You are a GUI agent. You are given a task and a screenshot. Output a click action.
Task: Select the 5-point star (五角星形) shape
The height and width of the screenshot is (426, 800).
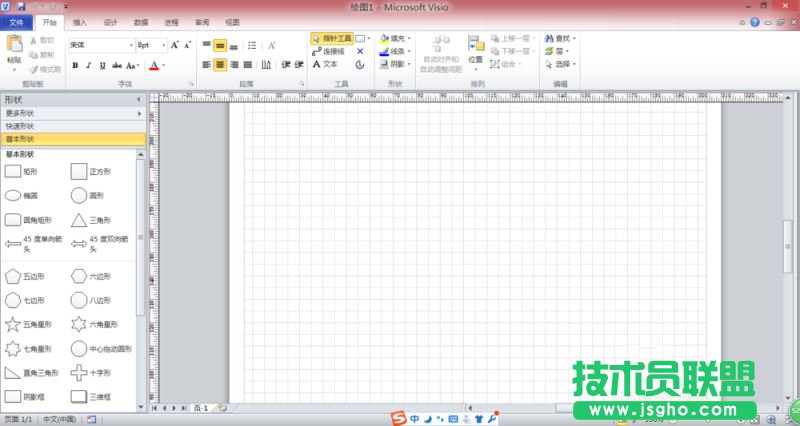(x=29, y=324)
